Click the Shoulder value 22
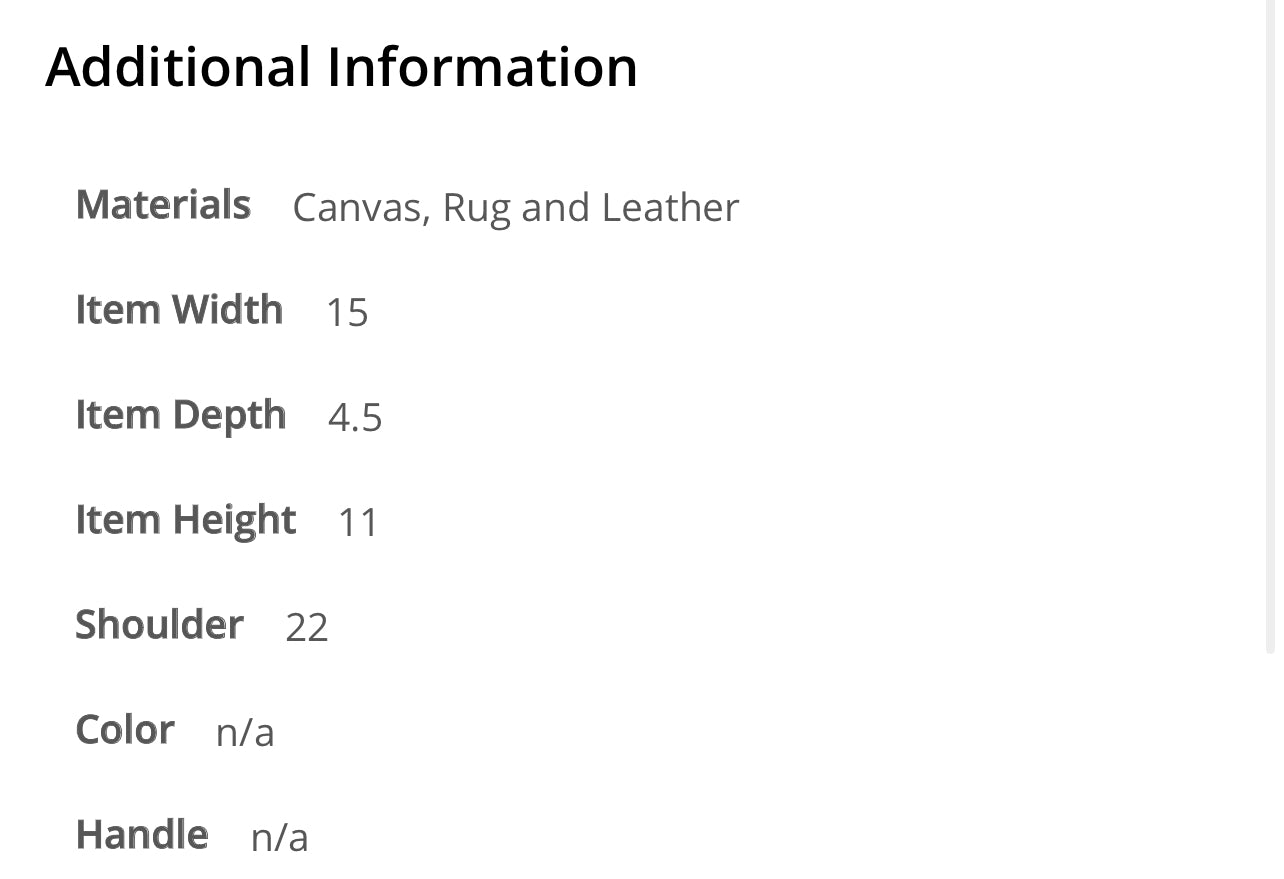1284x879 pixels. 307,627
